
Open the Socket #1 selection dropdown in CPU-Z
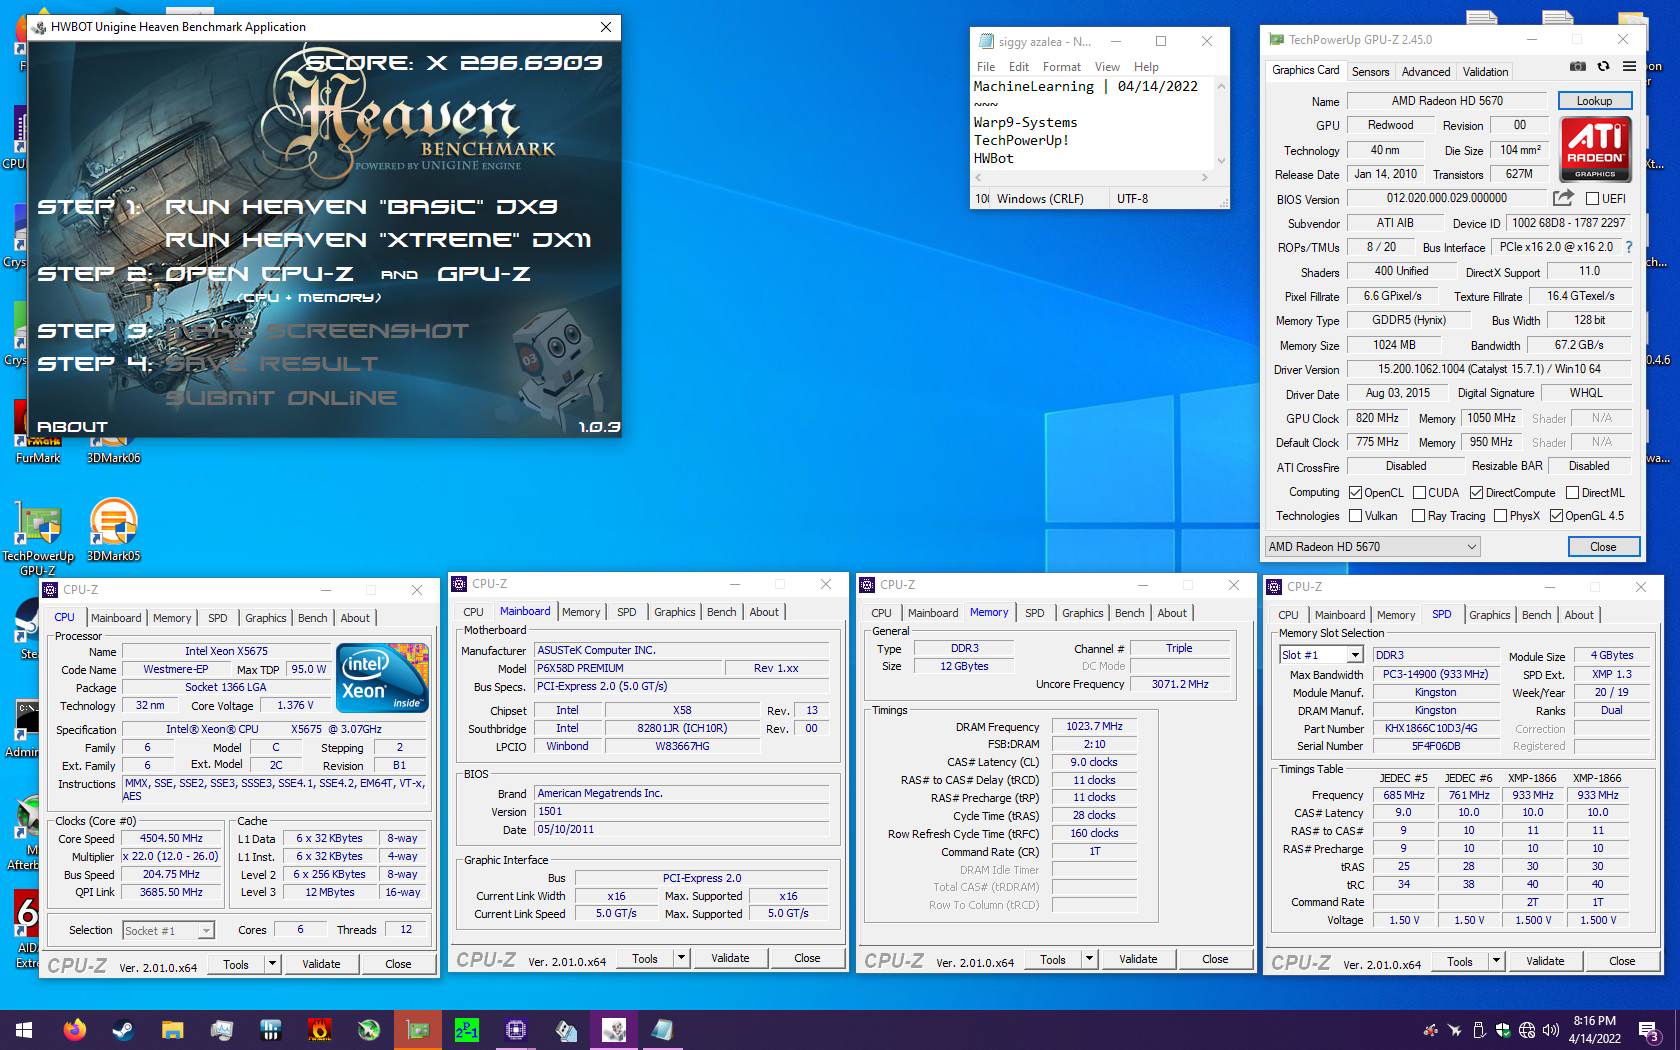point(168,930)
